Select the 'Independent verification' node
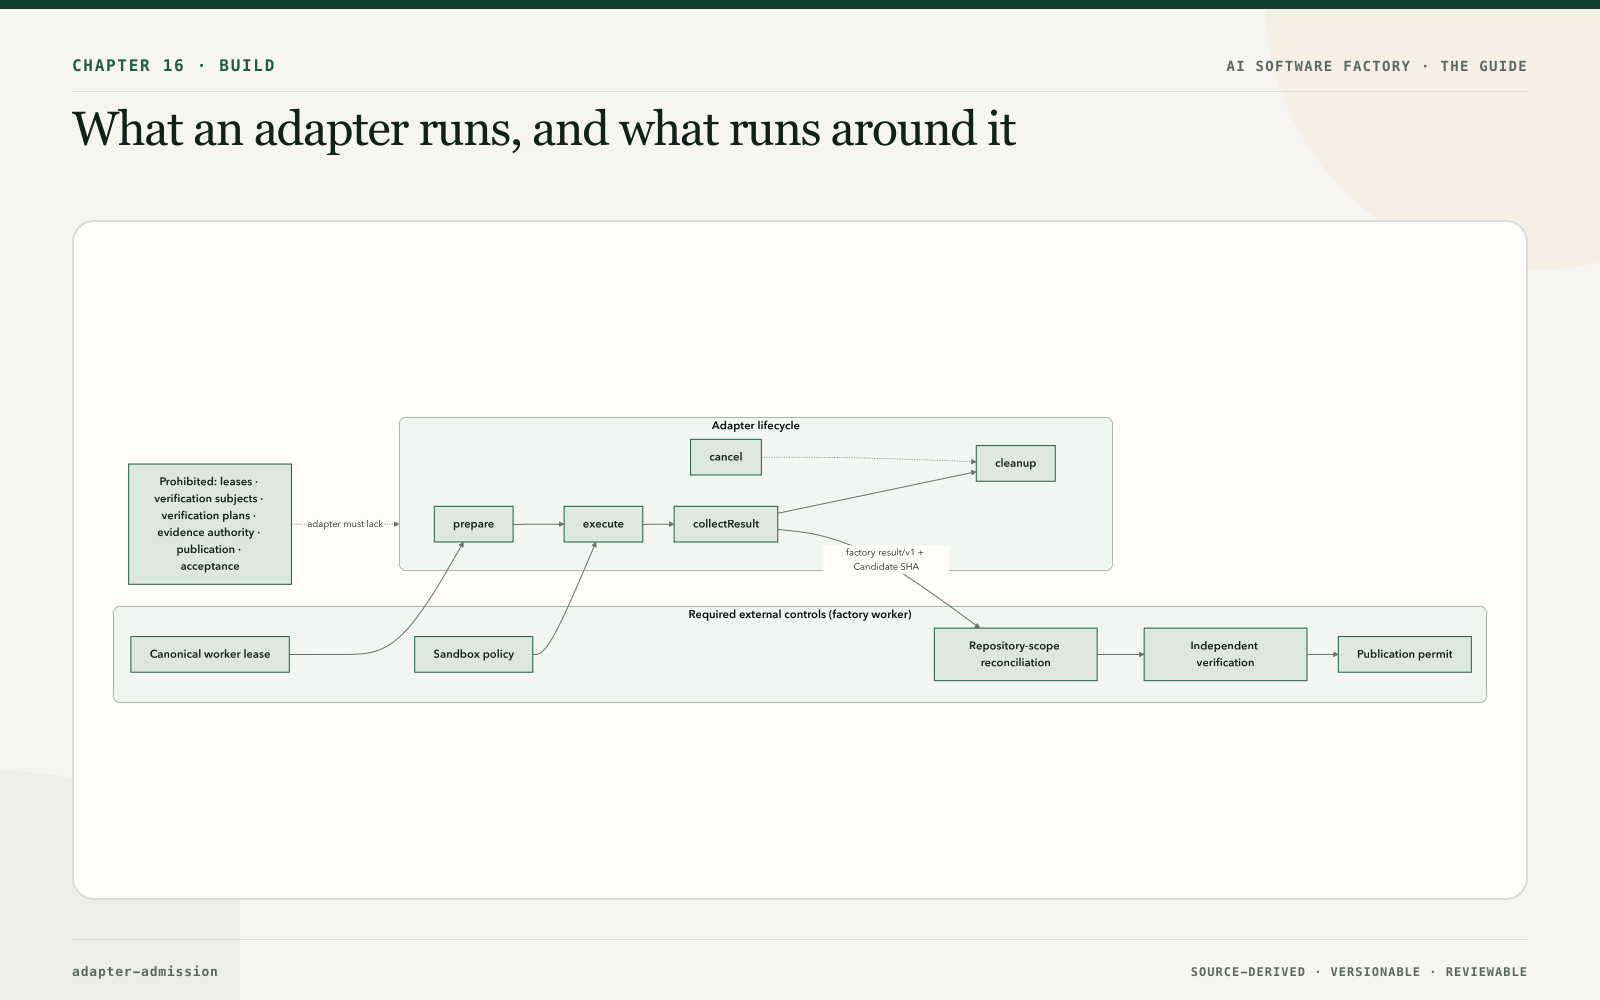Image resolution: width=1600 pixels, height=1000 pixels. click(1225, 654)
